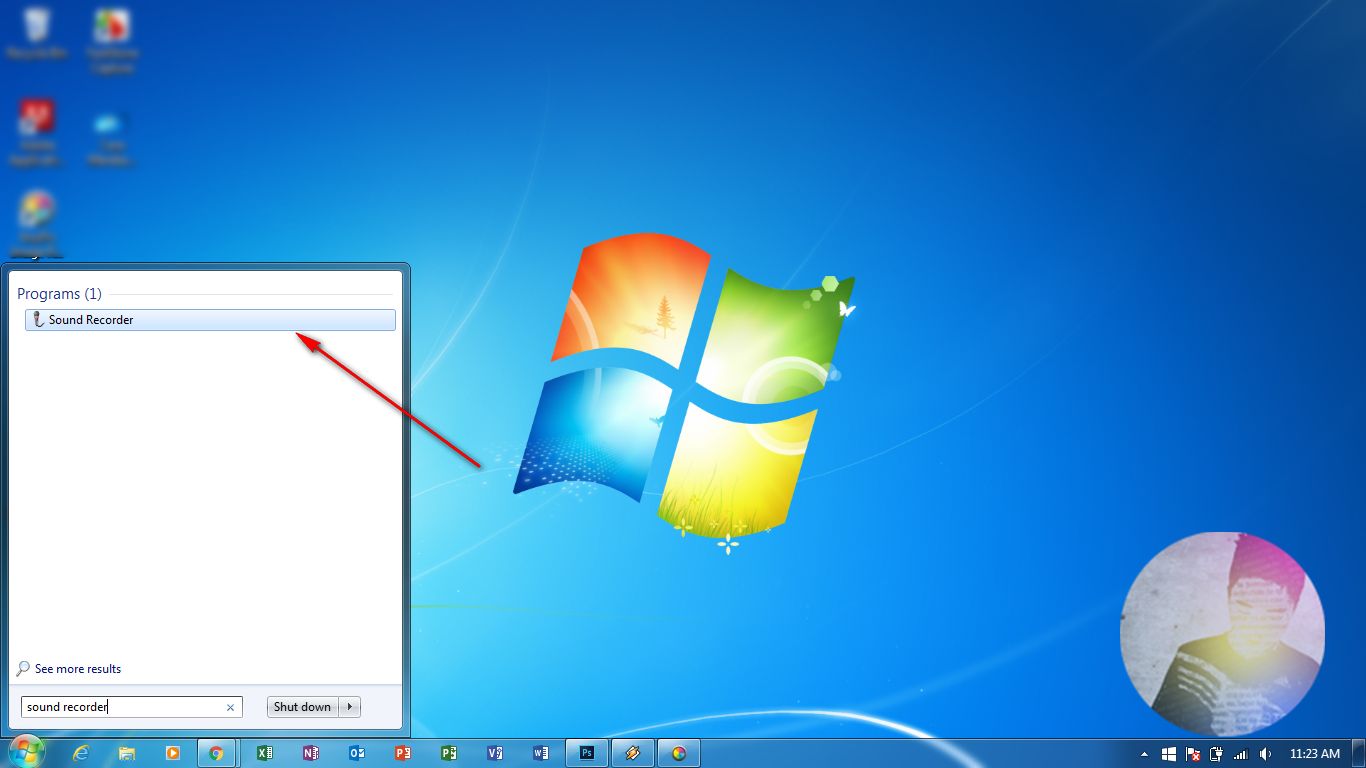Viewport: 1366px width, 768px height.
Task: Launch PowerPoint from the taskbar
Action: point(402,753)
